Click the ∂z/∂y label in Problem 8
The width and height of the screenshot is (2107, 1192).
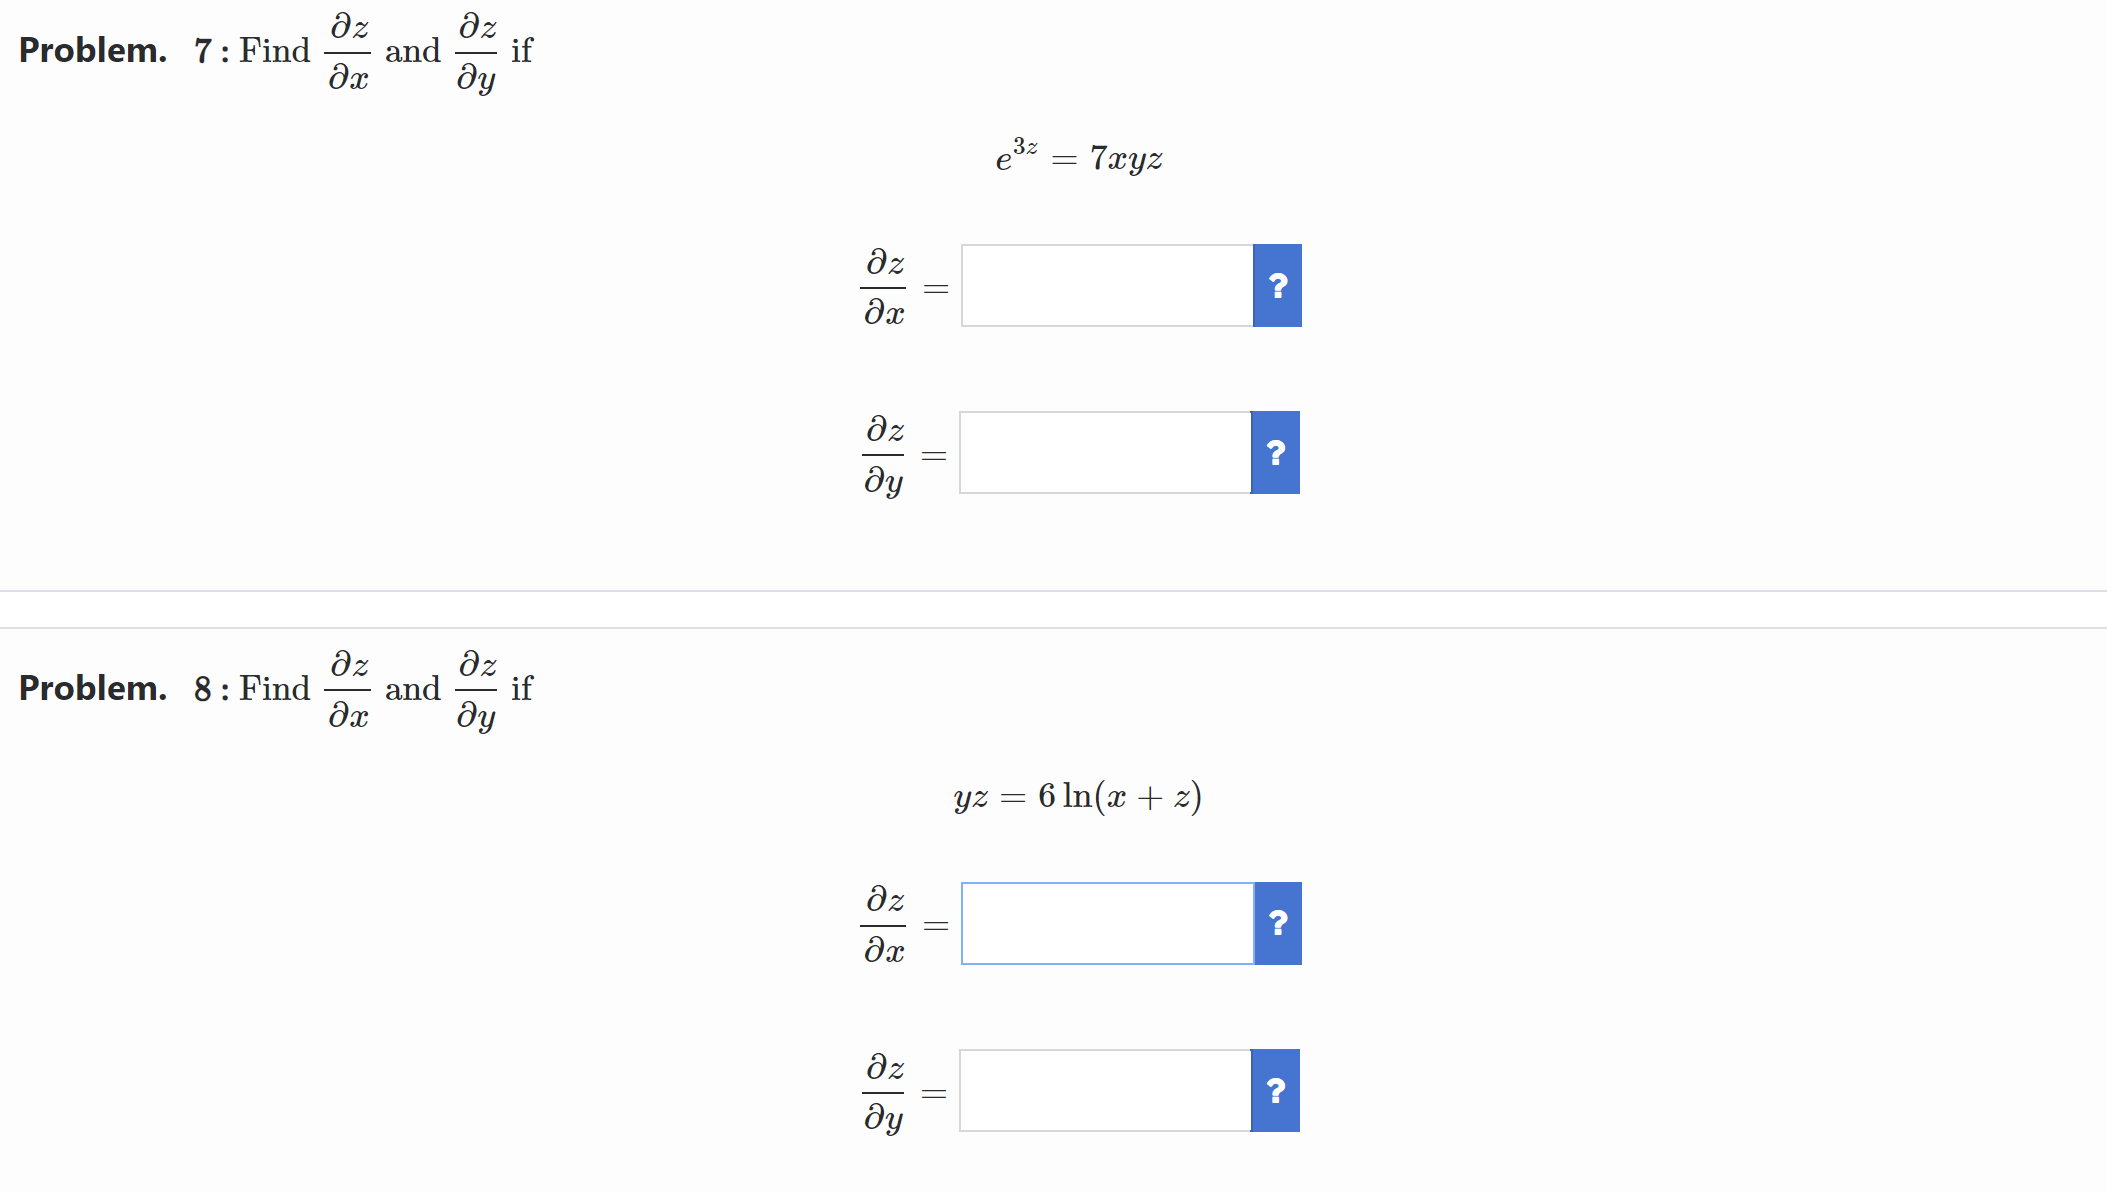[x=884, y=1090]
